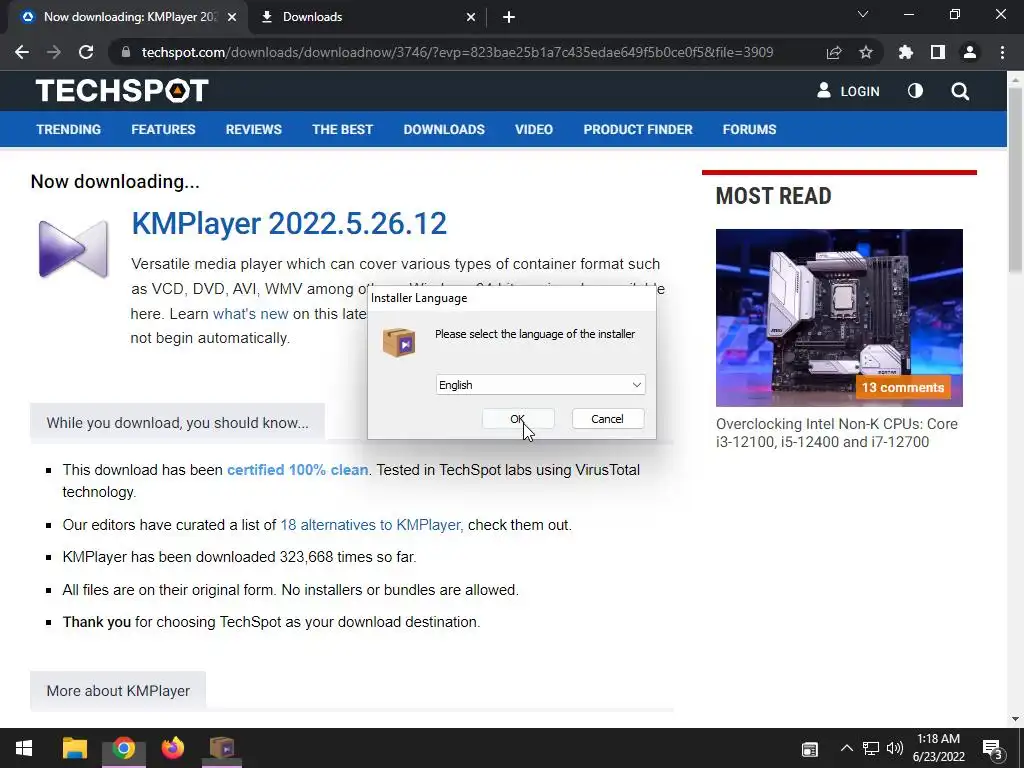Launch Firefox from taskbar
Image resolution: width=1024 pixels, height=768 pixels.
[x=173, y=748]
